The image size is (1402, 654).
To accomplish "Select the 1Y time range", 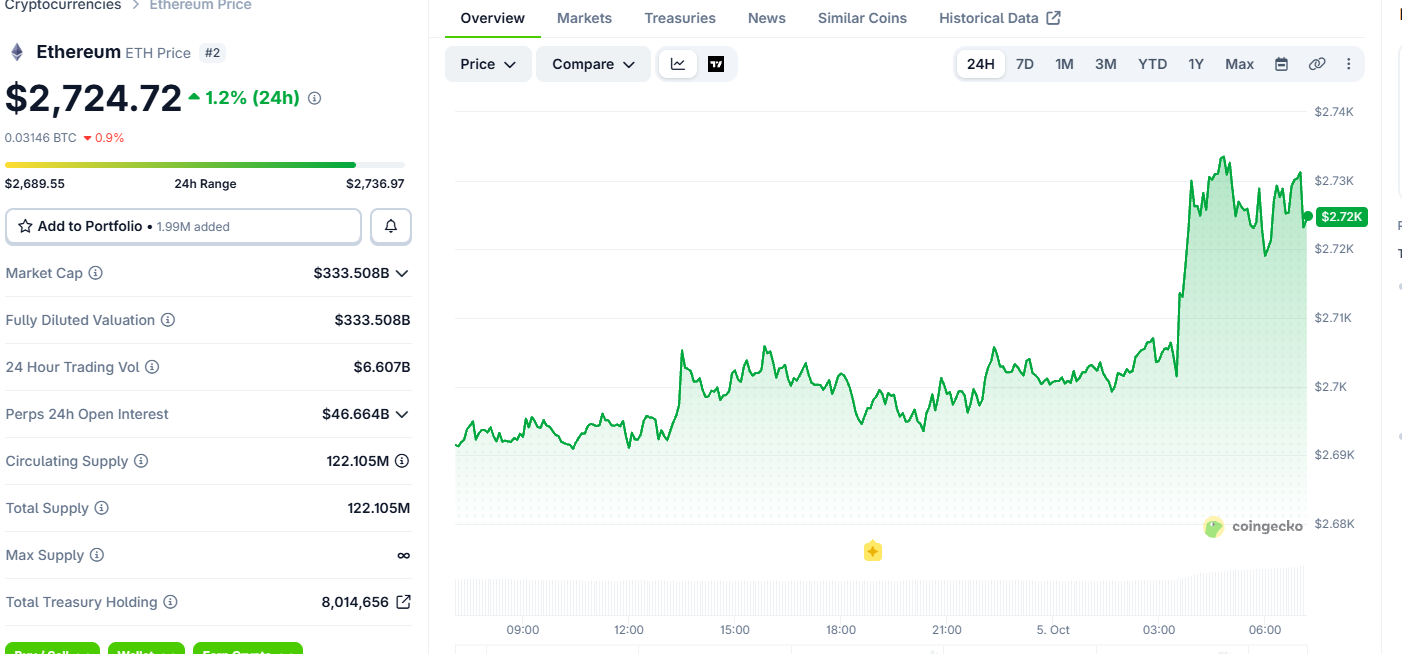I will [x=1196, y=64].
